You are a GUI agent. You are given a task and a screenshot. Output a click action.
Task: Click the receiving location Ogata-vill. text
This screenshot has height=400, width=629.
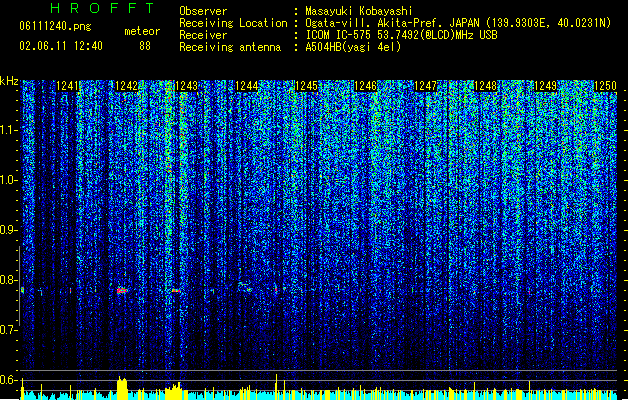(458, 23)
